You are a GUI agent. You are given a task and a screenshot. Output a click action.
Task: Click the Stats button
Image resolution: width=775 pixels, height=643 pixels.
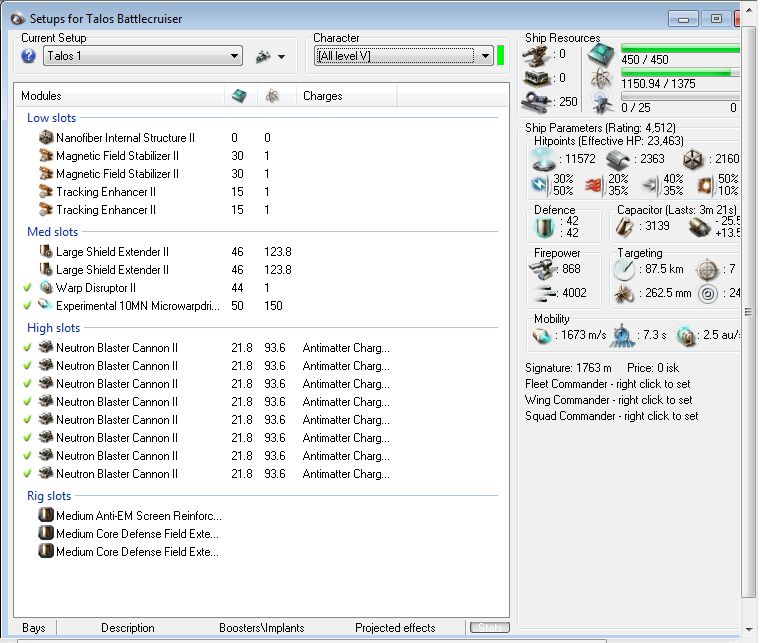tap(489, 627)
